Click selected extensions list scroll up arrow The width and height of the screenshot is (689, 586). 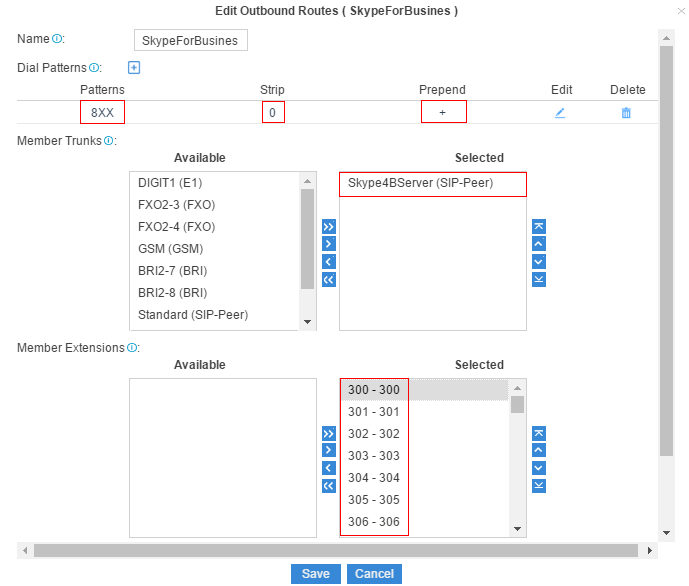click(x=518, y=388)
